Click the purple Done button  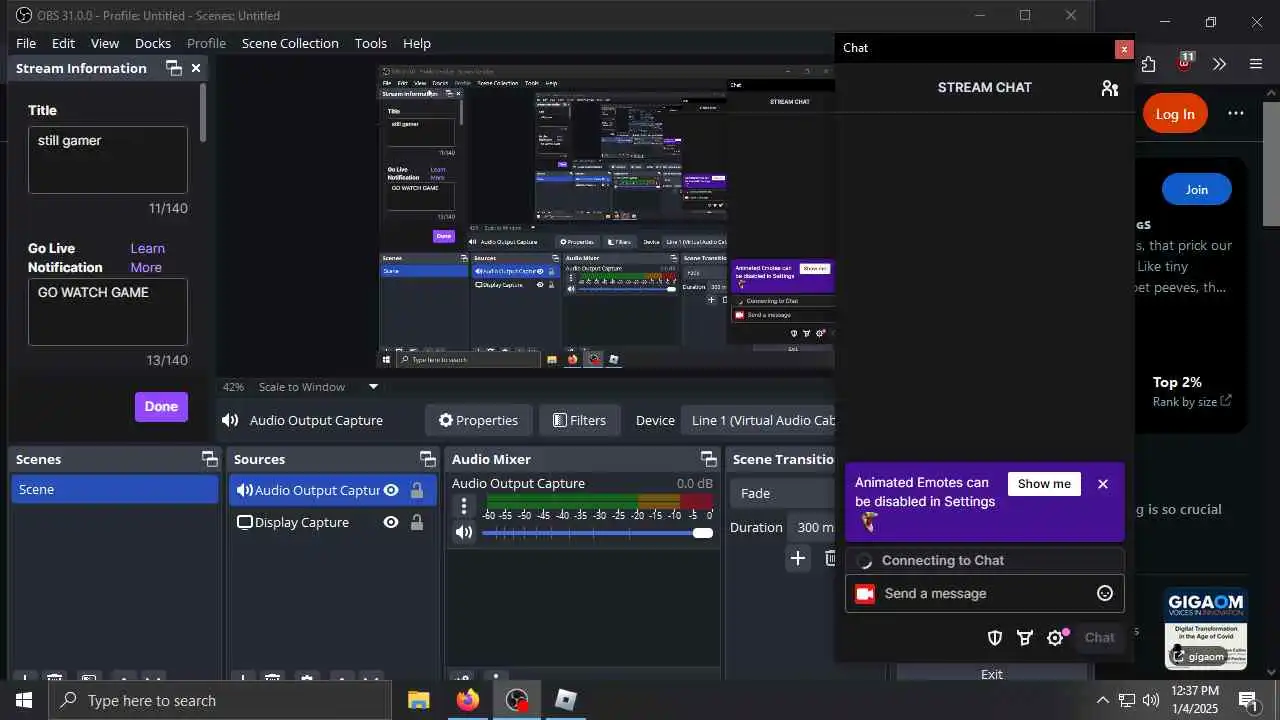coord(161,406)
